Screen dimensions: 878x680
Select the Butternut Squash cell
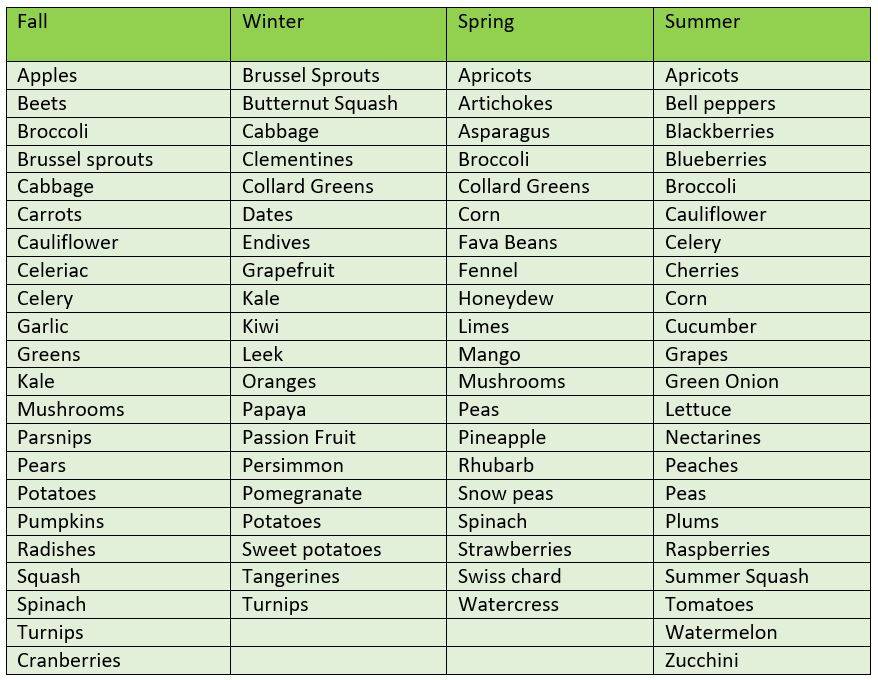[338, 104]
